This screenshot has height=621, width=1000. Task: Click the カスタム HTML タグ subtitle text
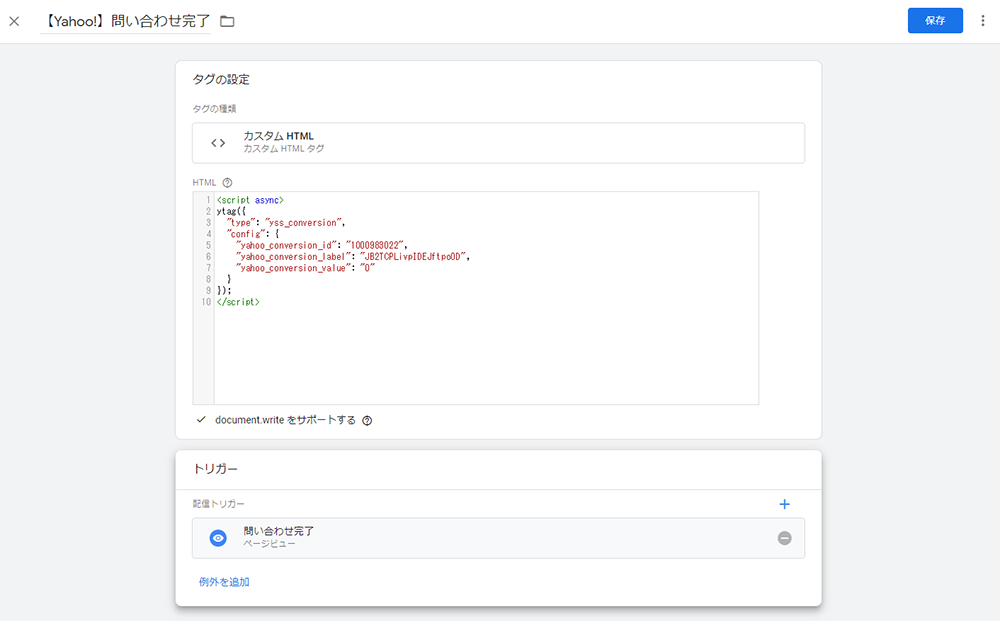coord(284,149)
